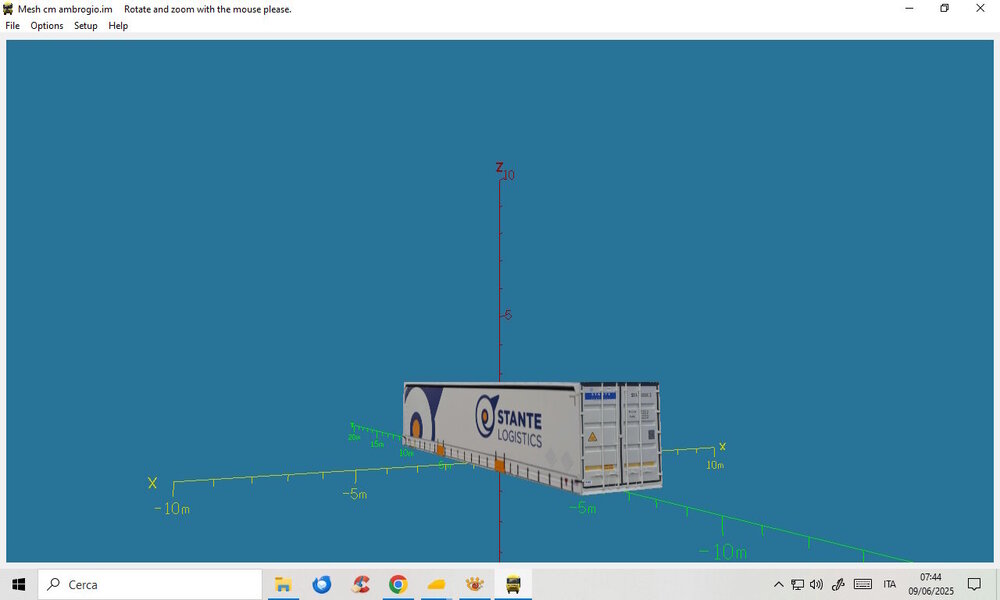Open the notification center
The width and height of the screenshot is (1000, 600).
click(974, 584)
